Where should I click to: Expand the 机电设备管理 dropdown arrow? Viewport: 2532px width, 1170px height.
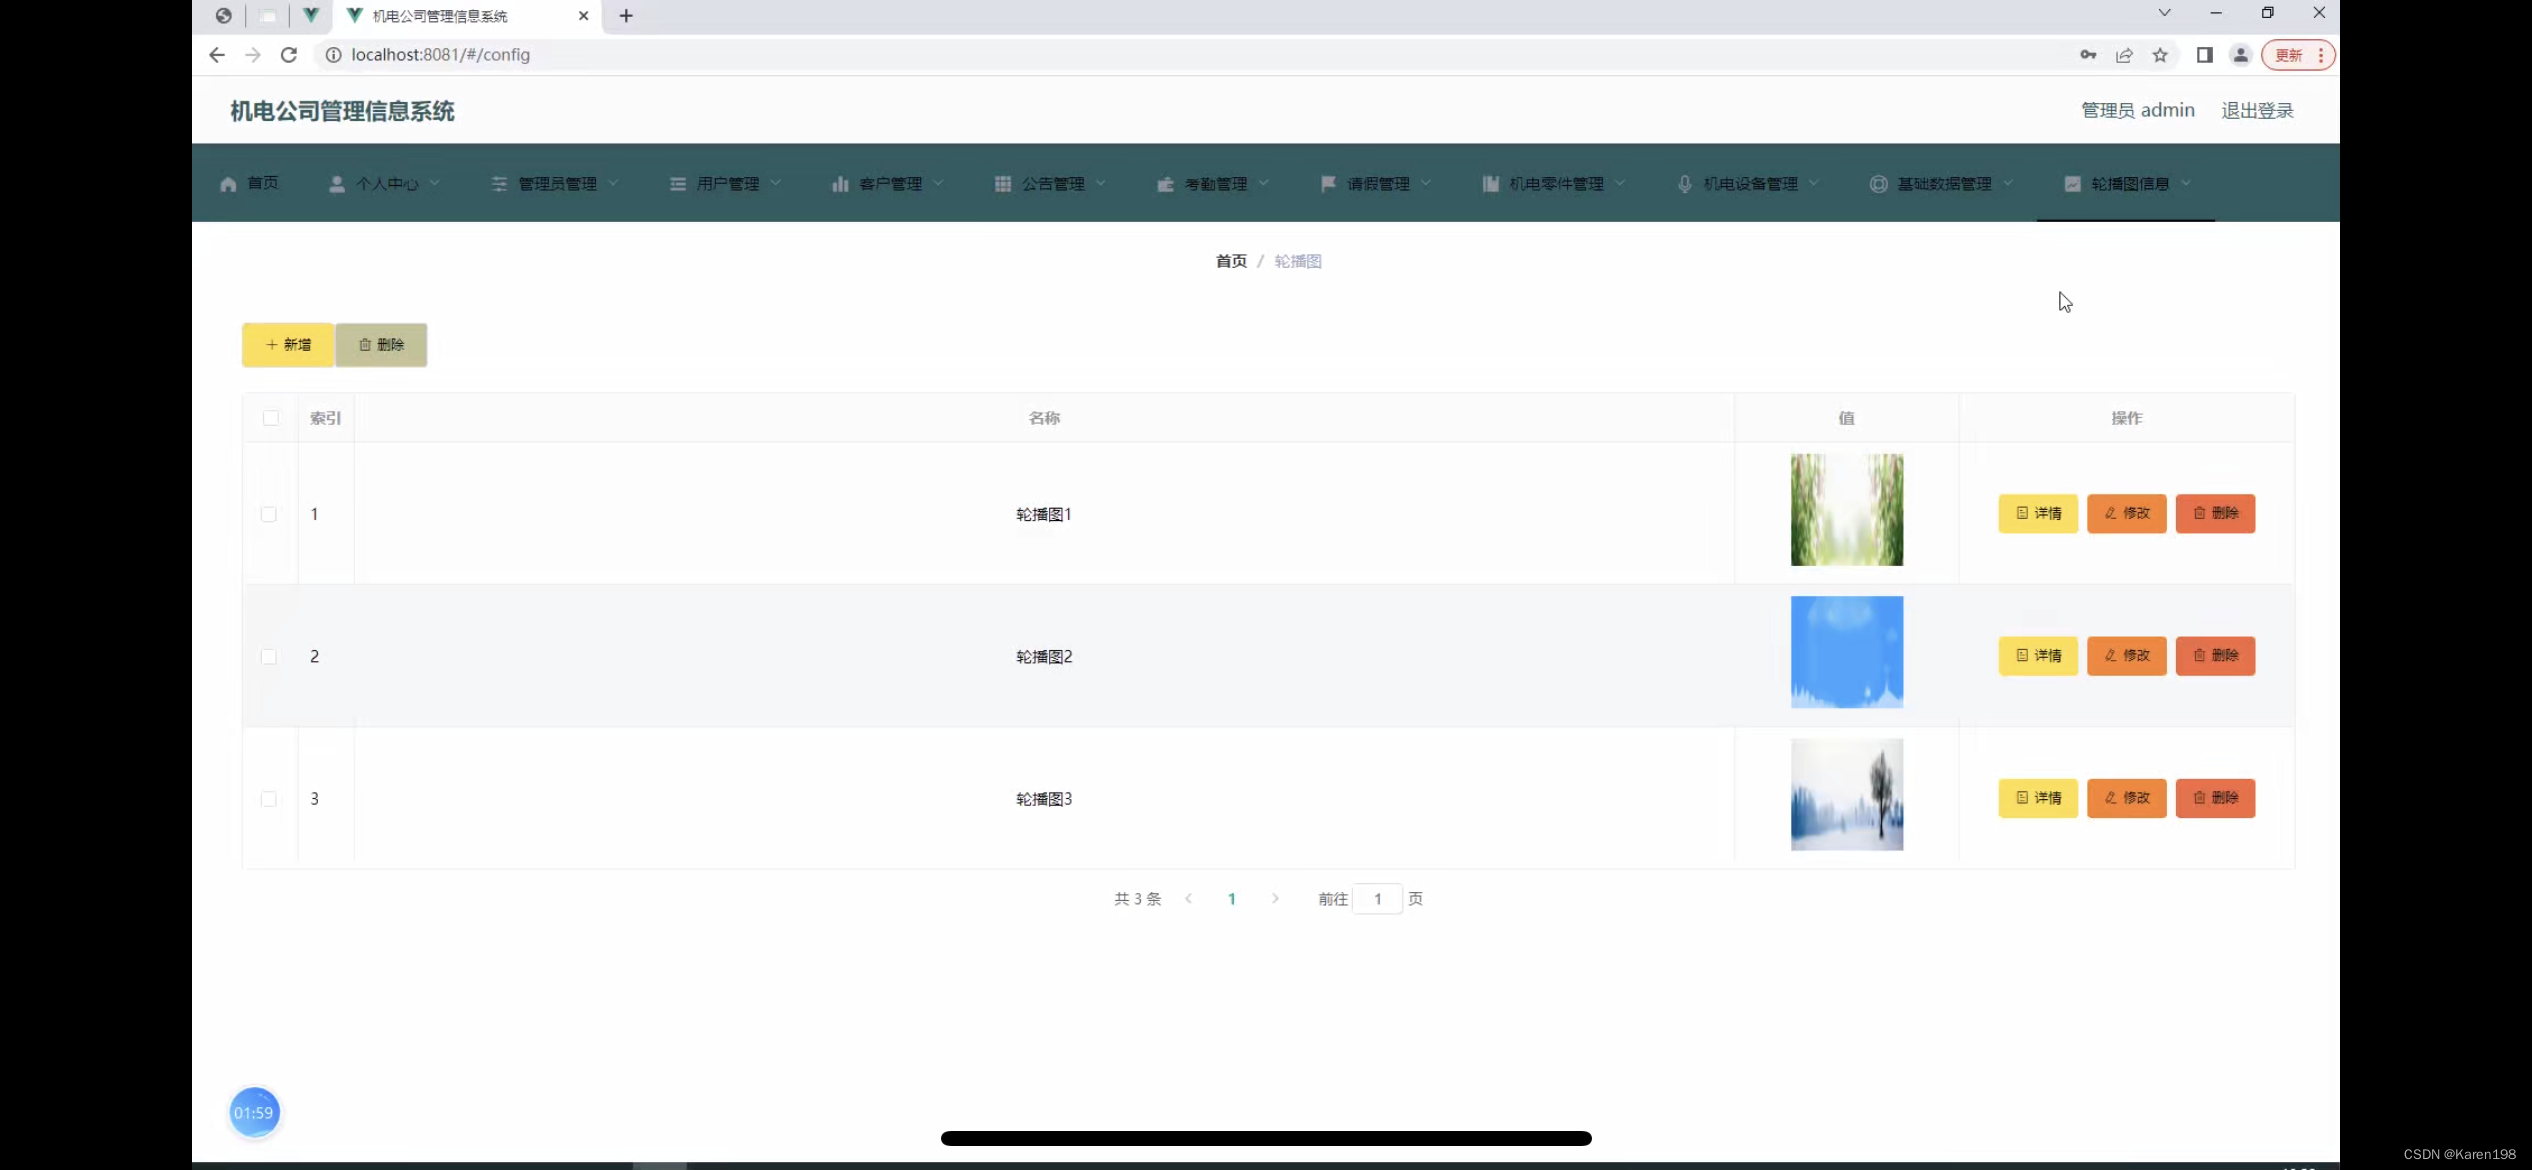(1814, 183)
